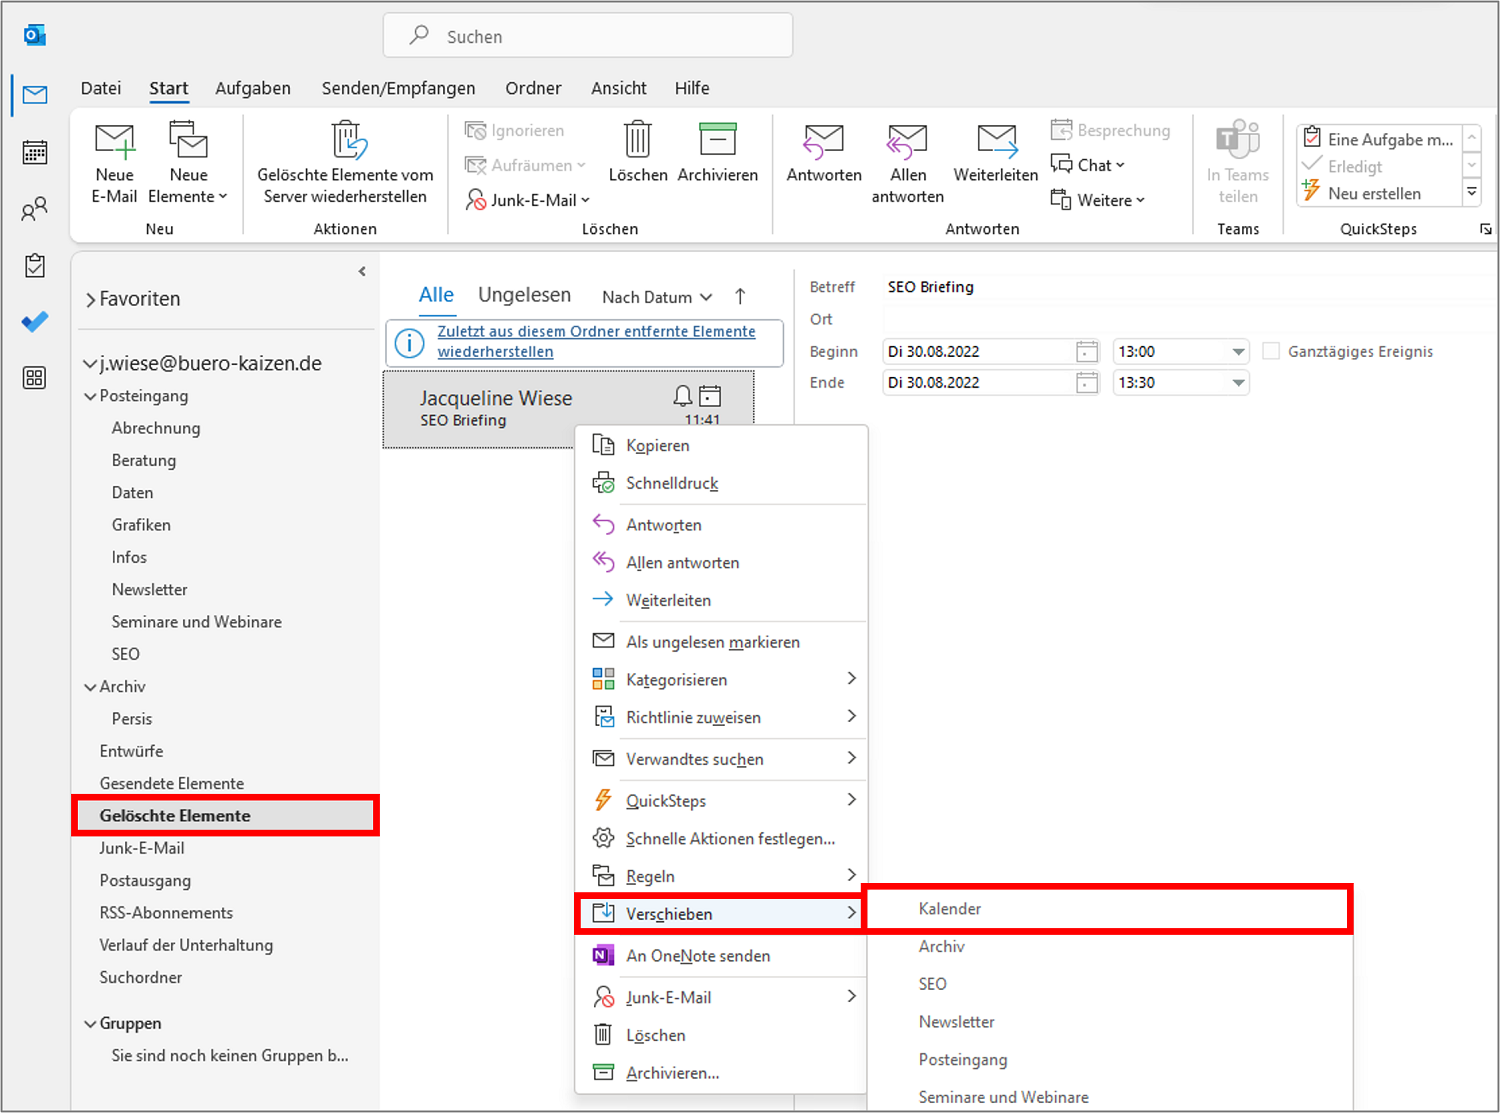Select Seminare und Webinare folder in tree

pos(196,622)
